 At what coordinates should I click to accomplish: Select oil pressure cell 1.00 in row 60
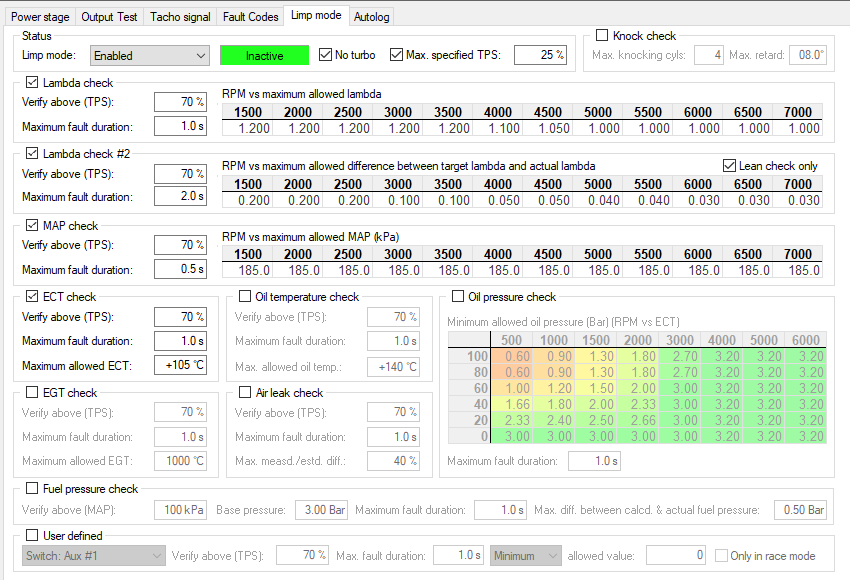[x=511, y=388]
